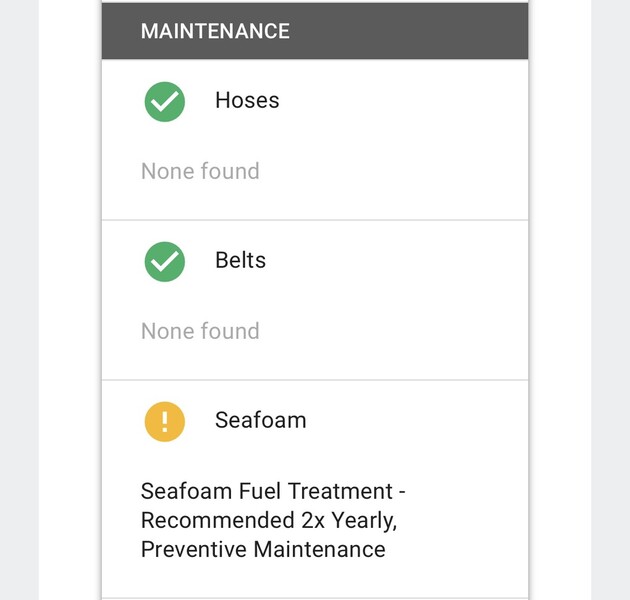630x600 pixels.
Task: Click the MAINTENANCE section header title
Action: pos(215,31)
